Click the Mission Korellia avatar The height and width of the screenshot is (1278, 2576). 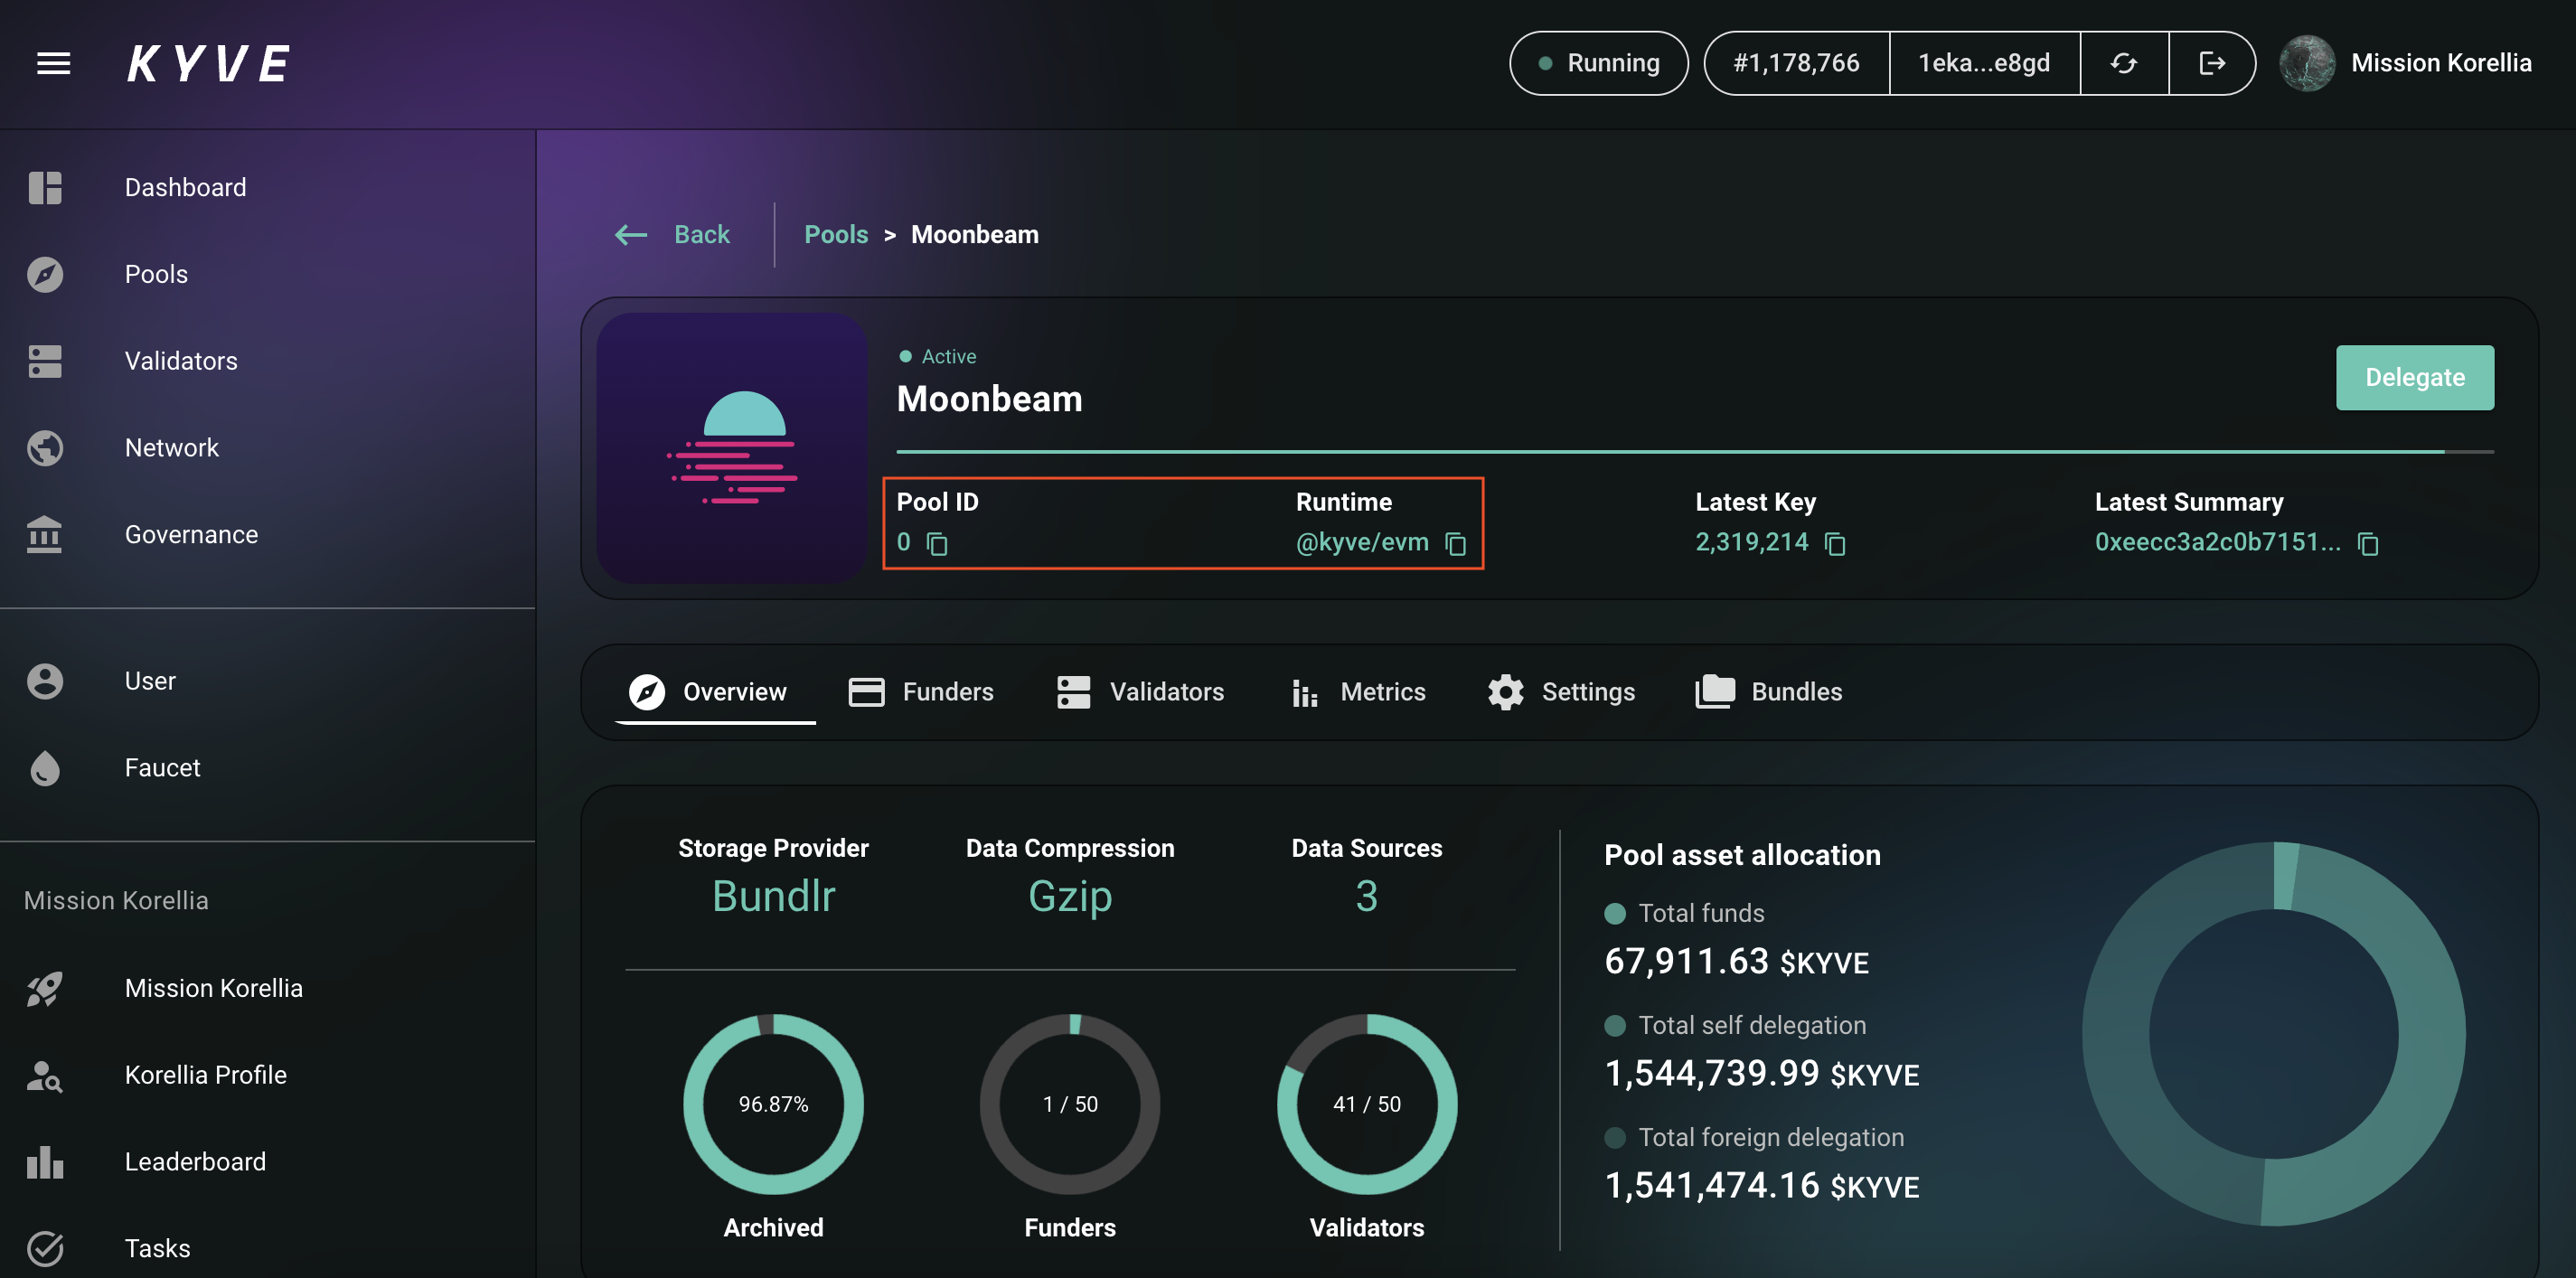[x=2306, y=63]
